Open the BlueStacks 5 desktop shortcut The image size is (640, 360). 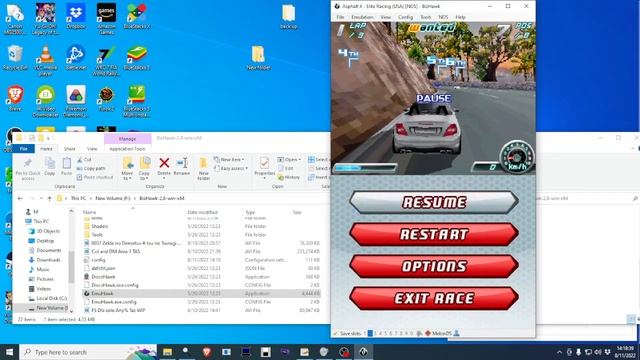pyautogui.click(x=137, y=58)
